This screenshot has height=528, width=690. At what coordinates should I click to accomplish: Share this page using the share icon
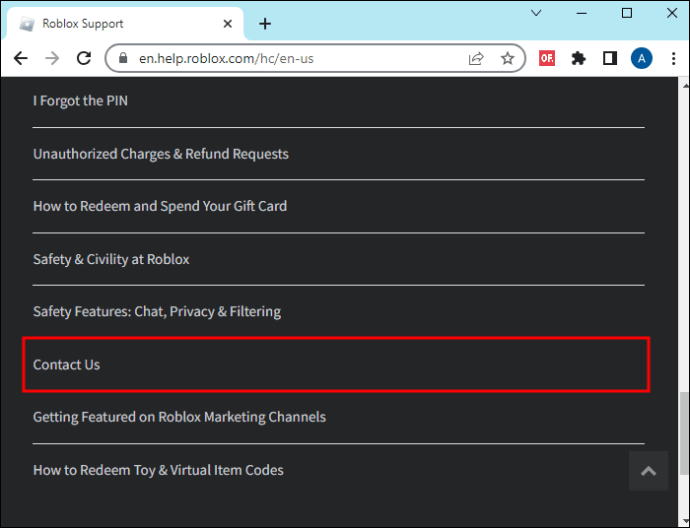[476, 58]
